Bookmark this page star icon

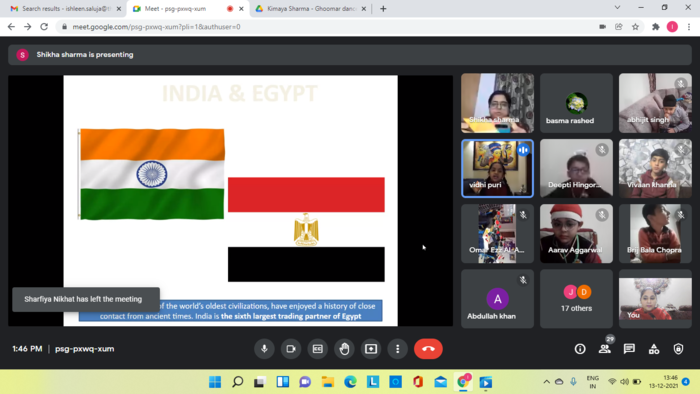pos(635,27)
